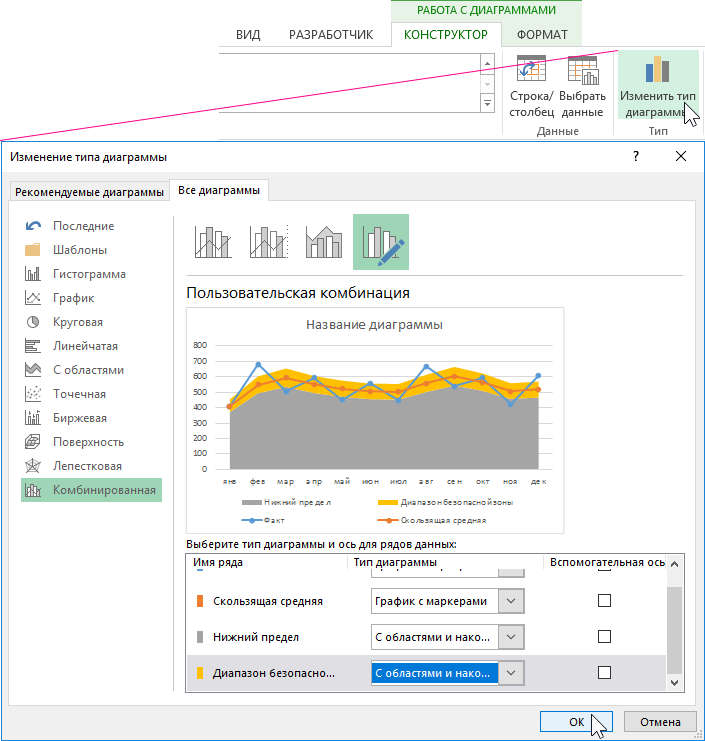Switch to Рекомендуемые диаграммы tab
Image resolution: width=705 pixels, height=741 pixels.
pyautogui.click(x=89, y=192)
